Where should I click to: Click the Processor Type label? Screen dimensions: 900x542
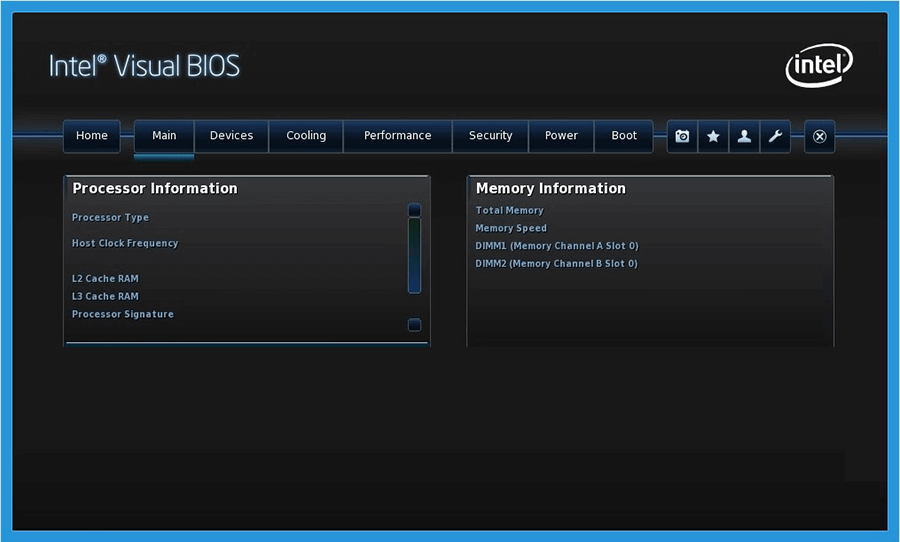[x=110, y=218]
